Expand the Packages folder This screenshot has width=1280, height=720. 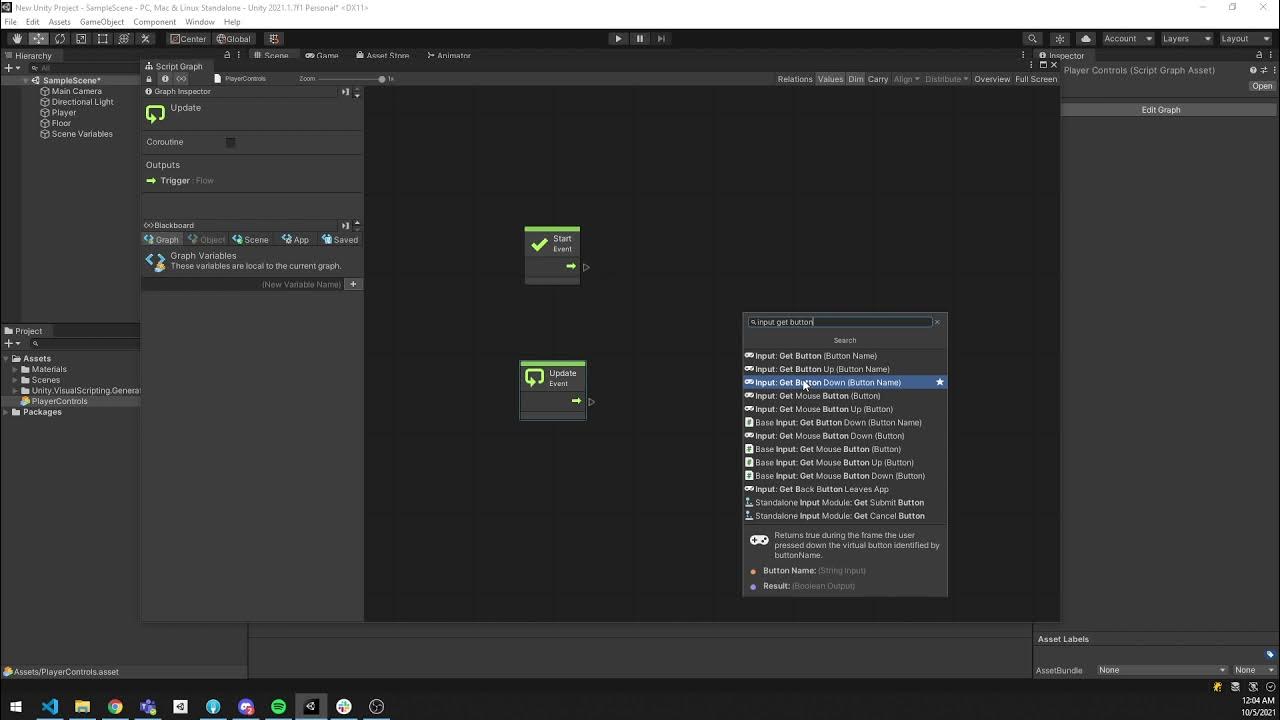coord(6,412)
